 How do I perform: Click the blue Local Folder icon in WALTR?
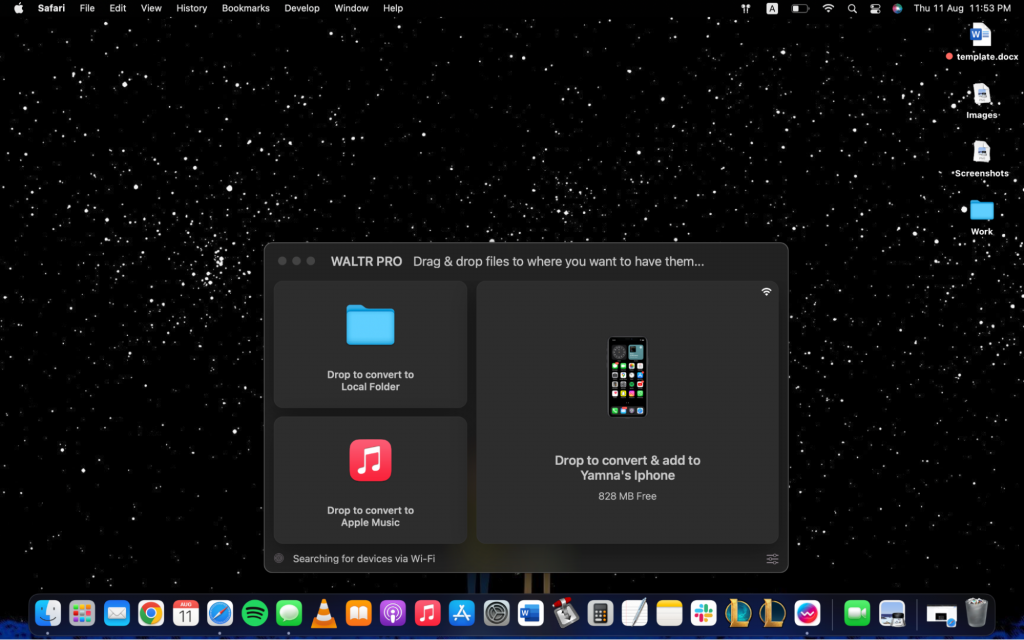click(x=370, y=325)
